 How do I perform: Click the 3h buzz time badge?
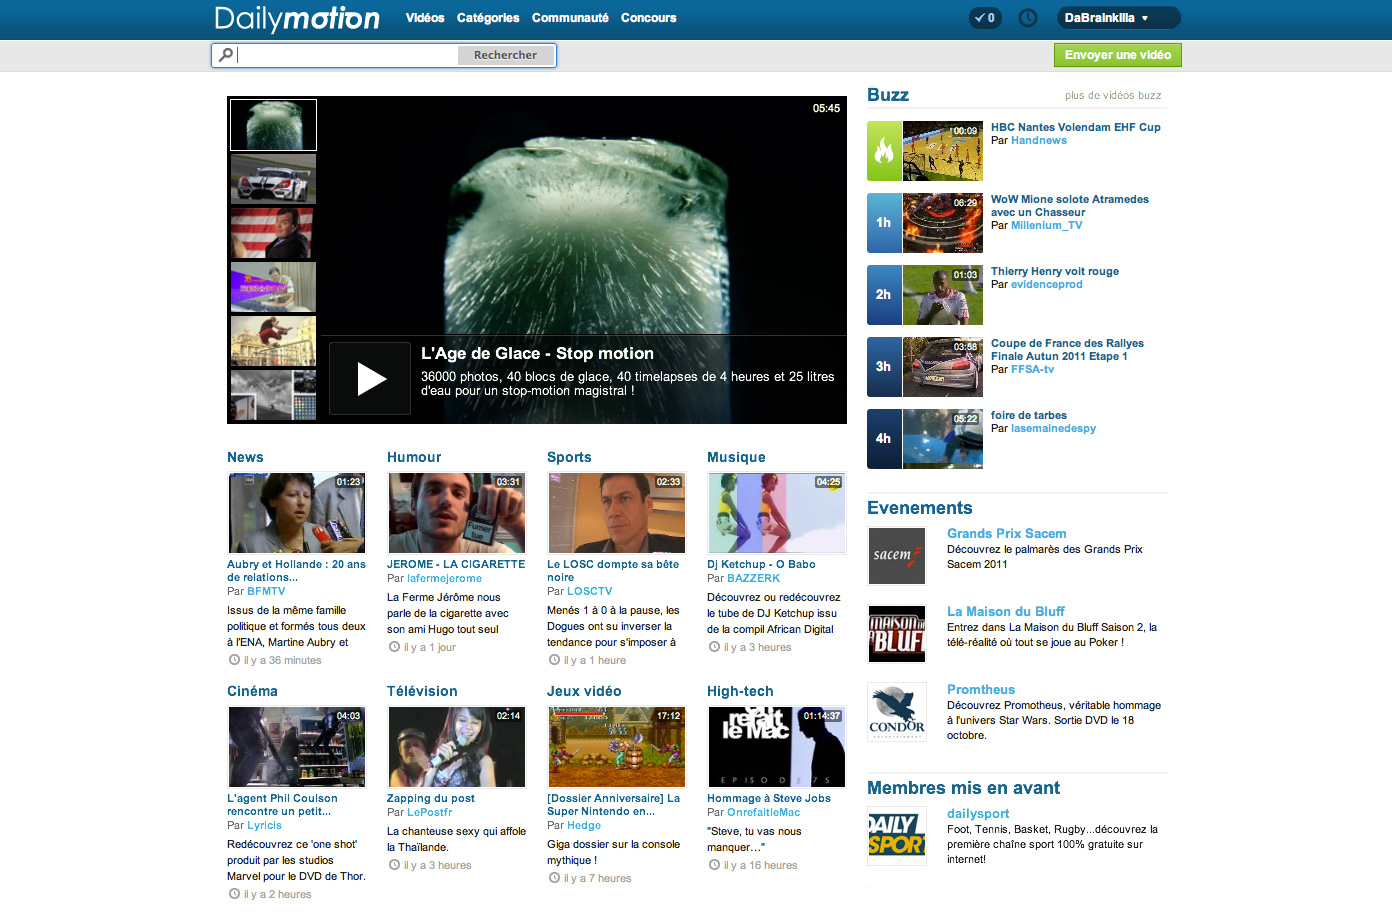pos(884,367)
